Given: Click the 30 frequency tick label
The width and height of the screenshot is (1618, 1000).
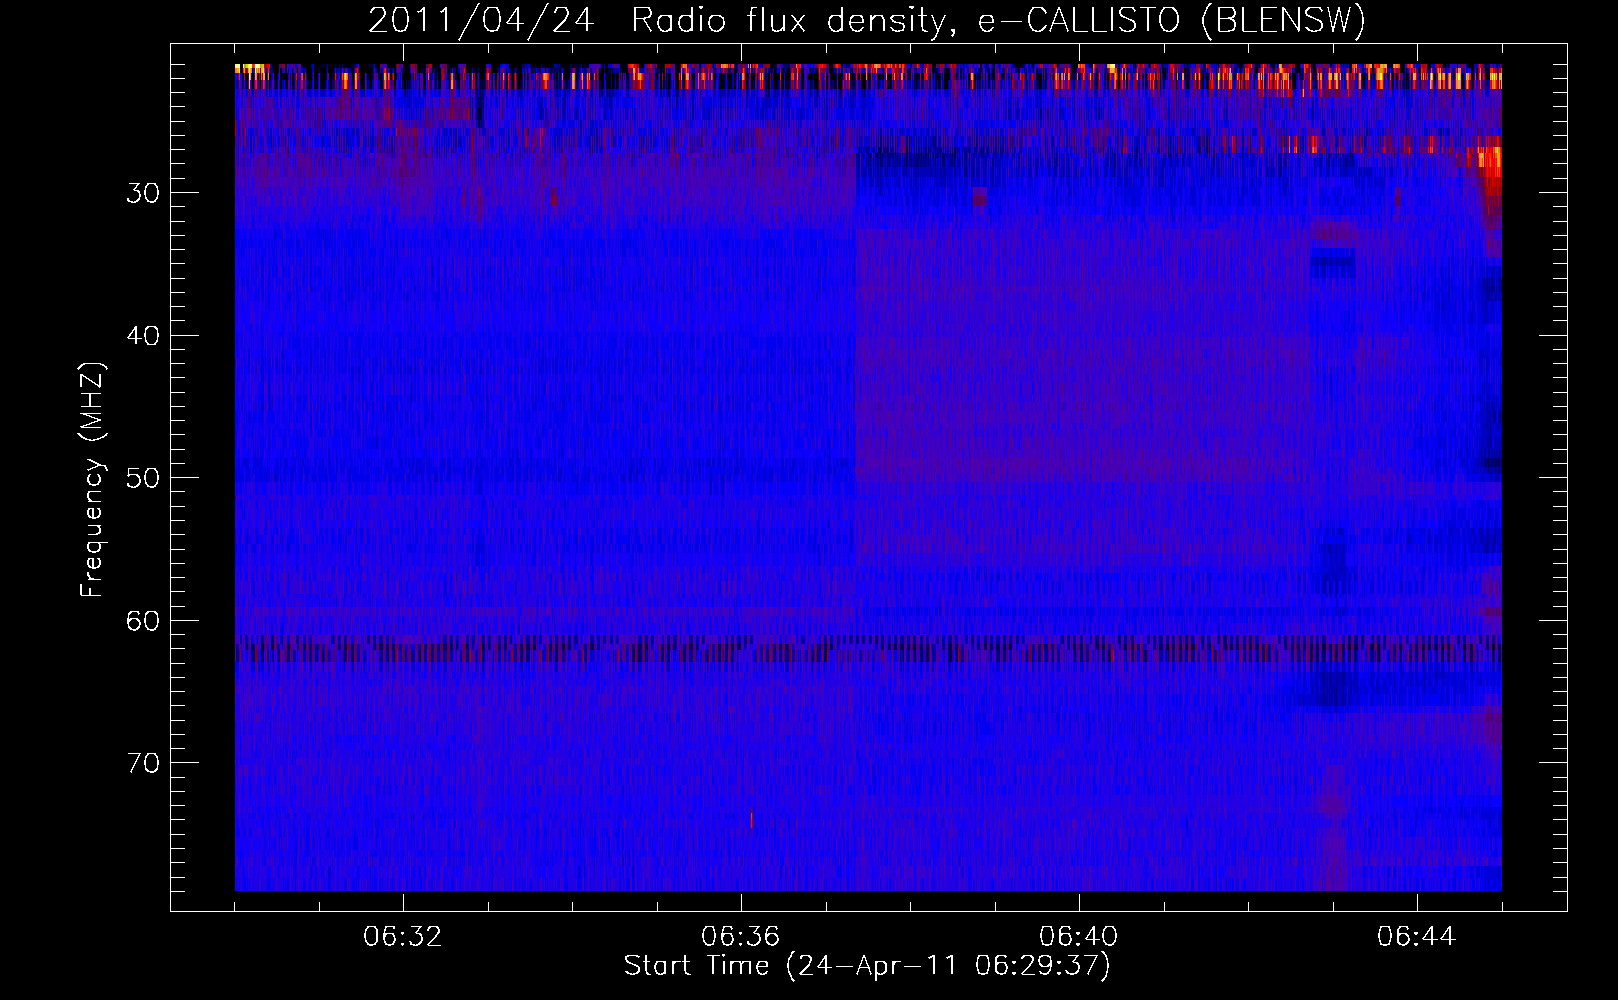Looking at the screenshot, I should tap(143, 193).
